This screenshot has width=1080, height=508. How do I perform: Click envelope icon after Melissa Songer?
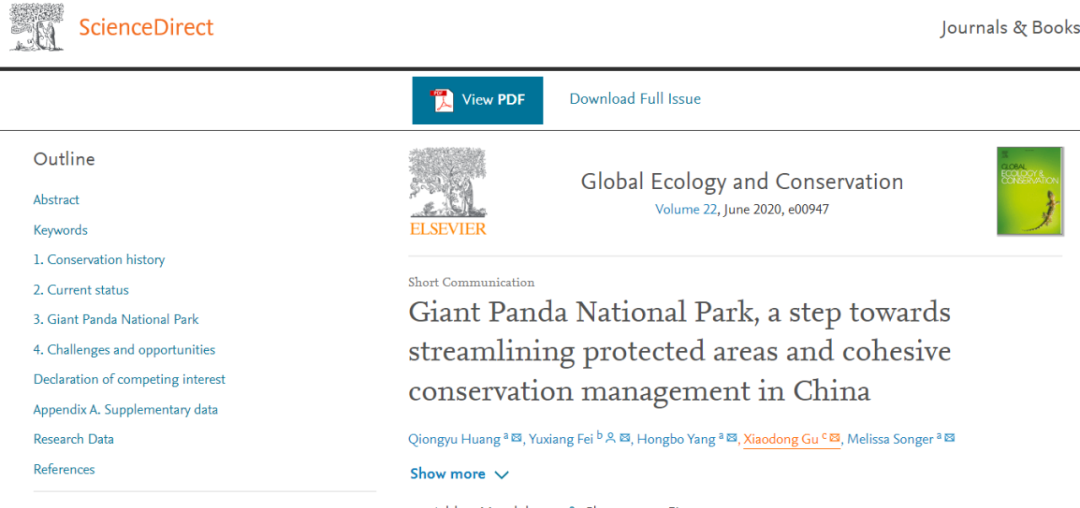950,438
